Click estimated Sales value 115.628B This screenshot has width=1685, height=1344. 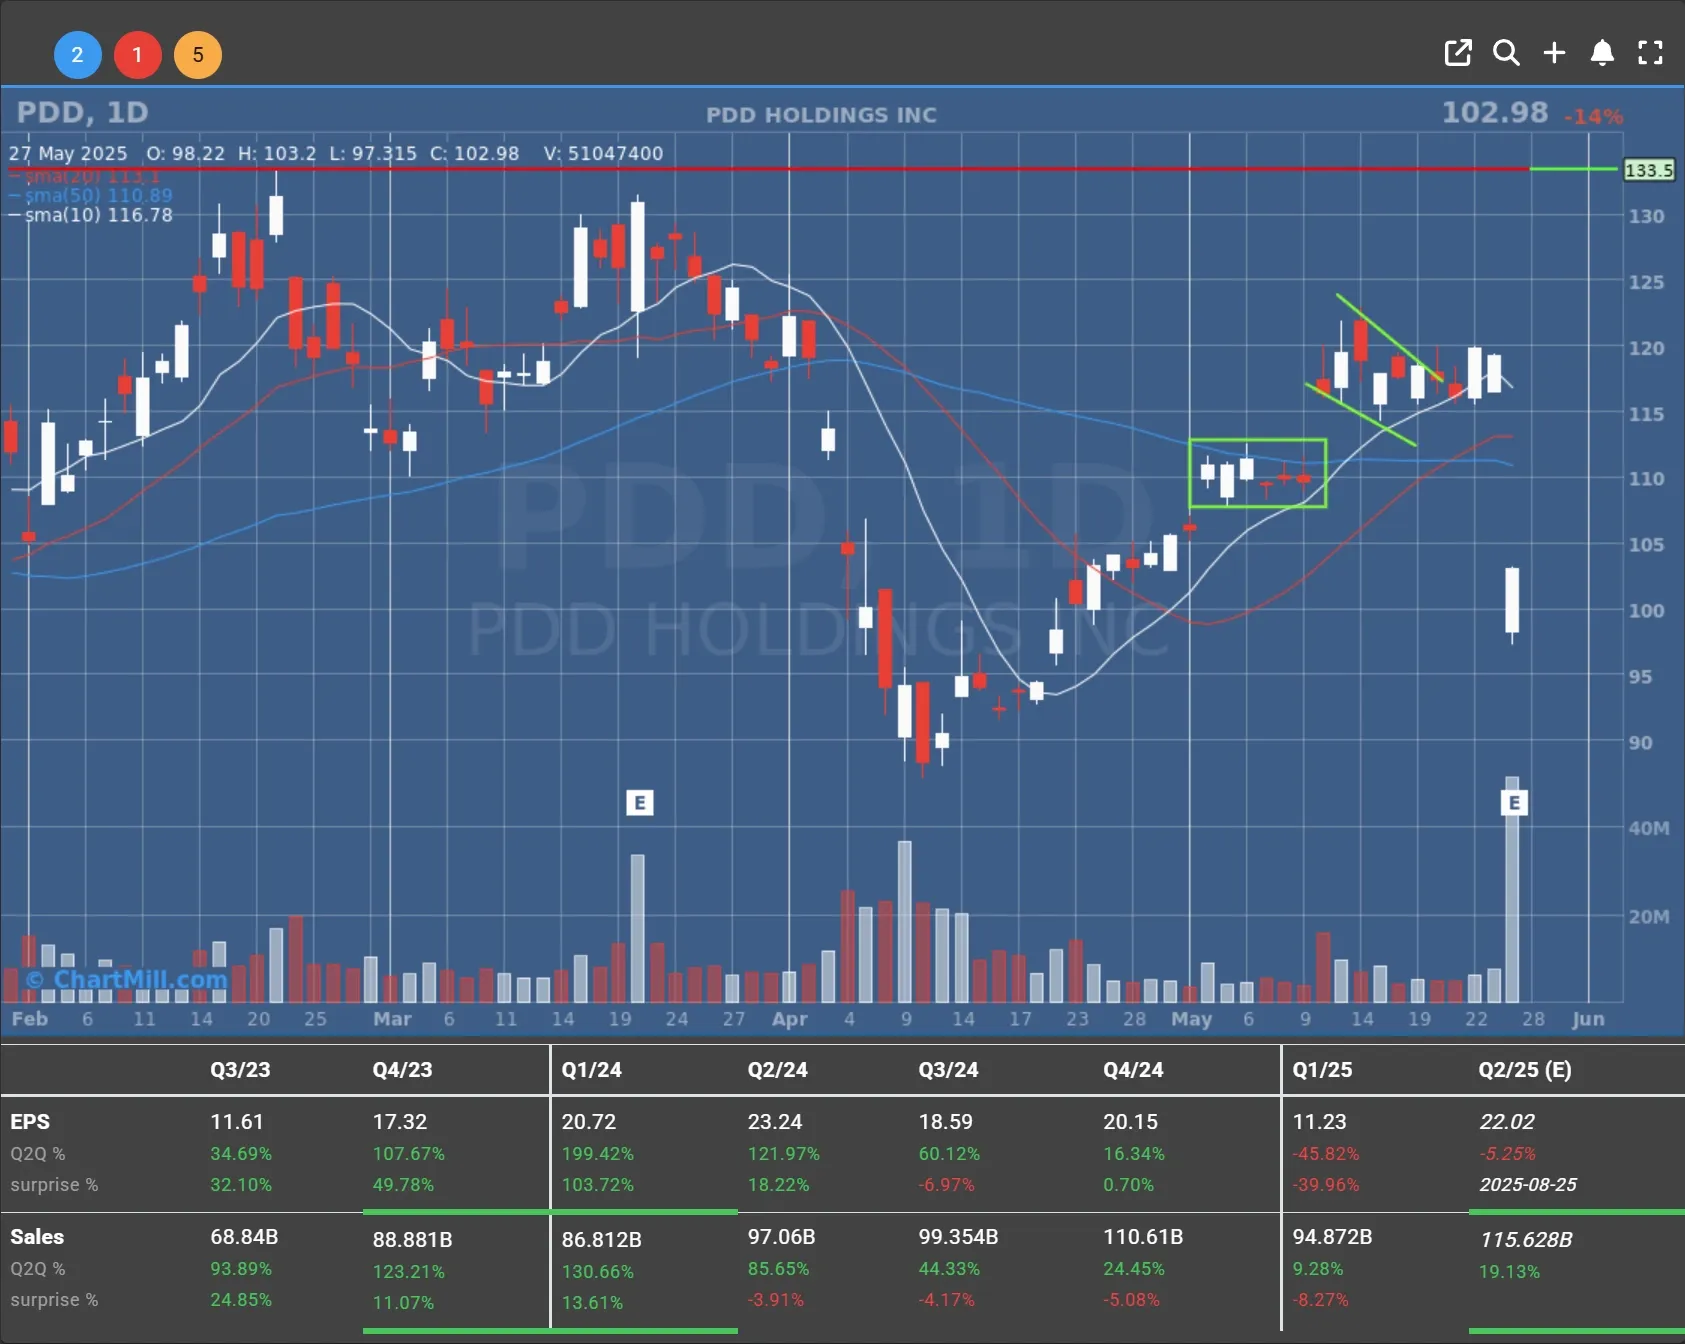(1526, 1240)
